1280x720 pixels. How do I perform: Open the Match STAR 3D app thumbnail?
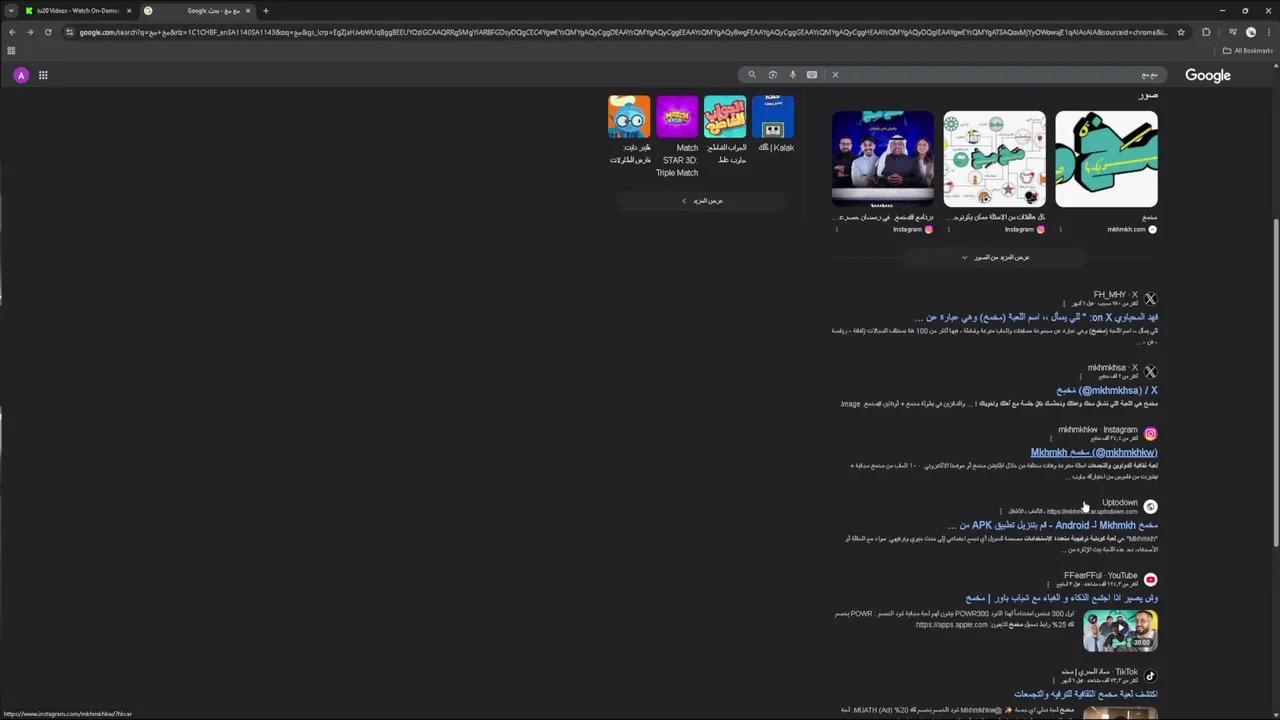click(677, 117)
